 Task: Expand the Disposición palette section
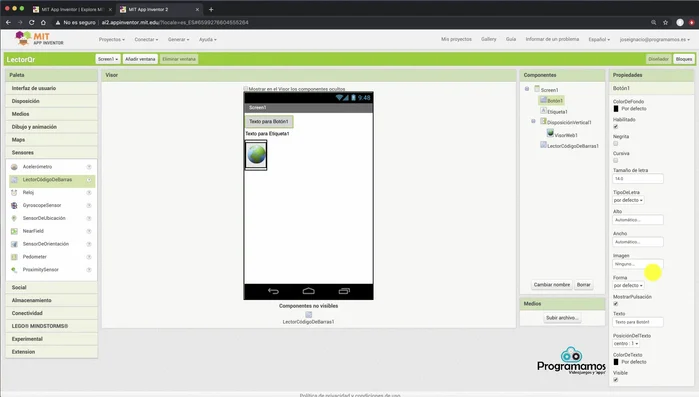point(52,101)
